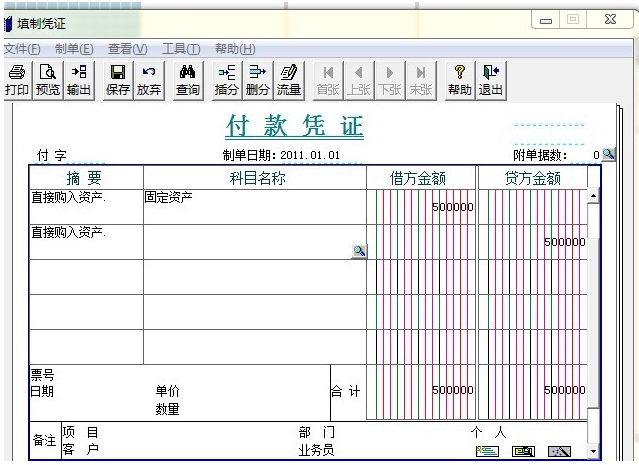Open the 帮助(H) menu
The height and width of the screenshot is (465, 639).
(235, 49)
